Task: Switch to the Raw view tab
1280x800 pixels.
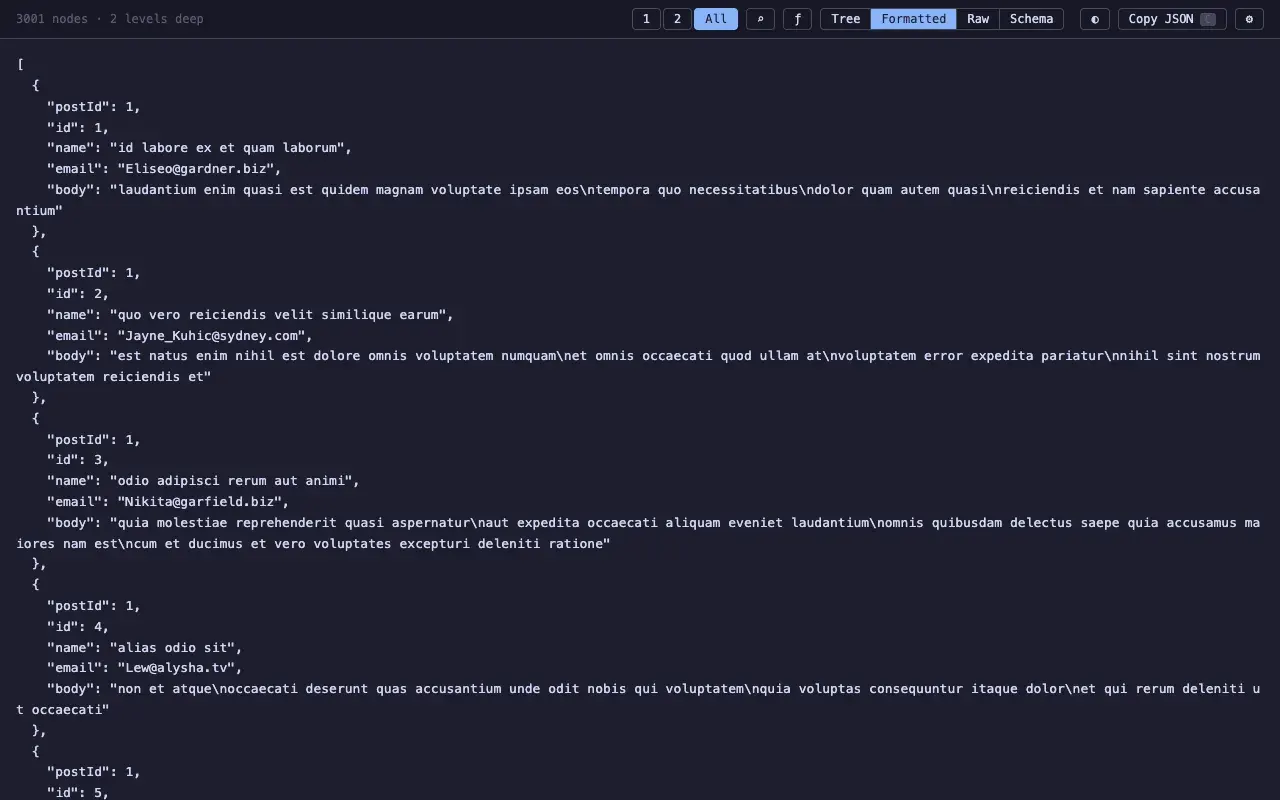Action: (978, 19)
